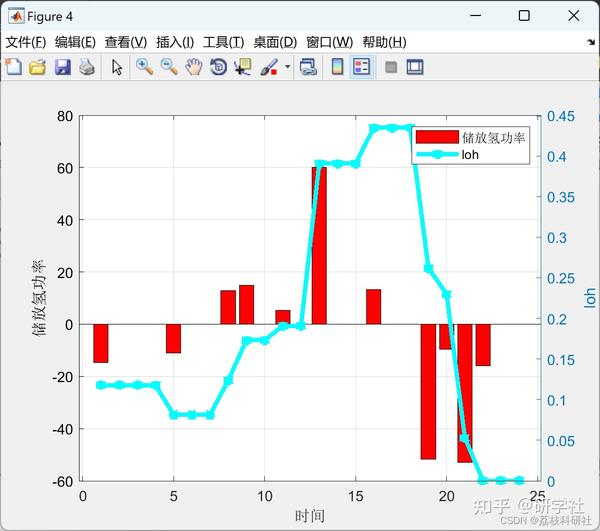Open the 编辑(E) menu
Viewport: 600px width, 531px height.
click(x=75, y=42)
